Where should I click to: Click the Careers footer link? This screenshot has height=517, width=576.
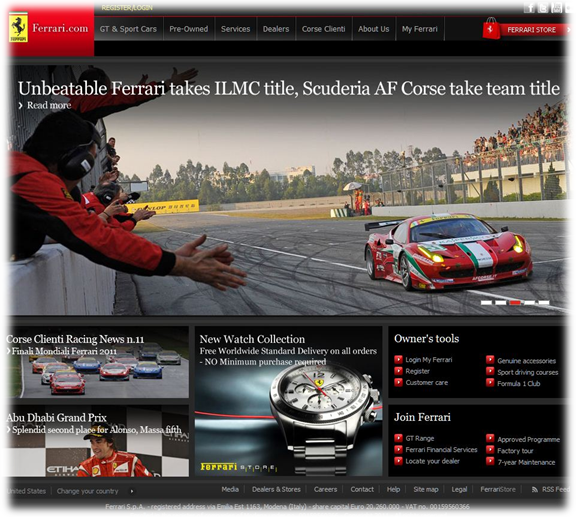coord(325,489)
